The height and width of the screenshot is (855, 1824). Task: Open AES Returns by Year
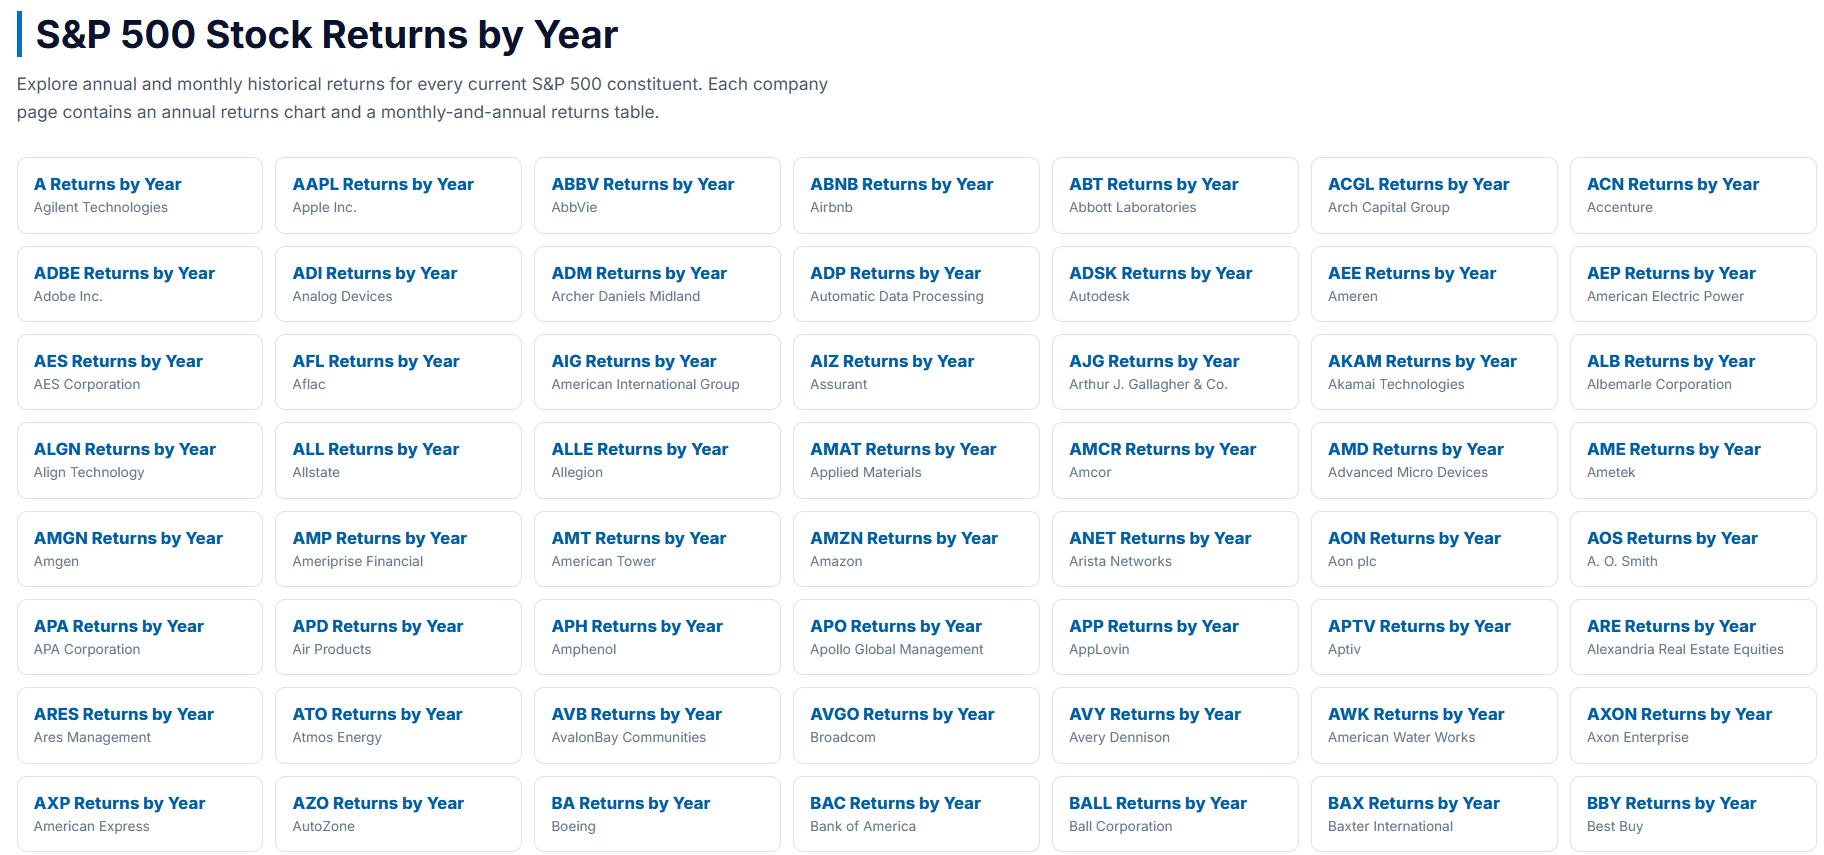point(140,372)
